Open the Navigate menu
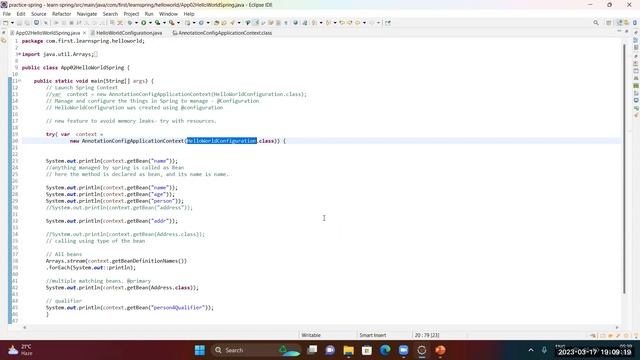 click(87, 14)
